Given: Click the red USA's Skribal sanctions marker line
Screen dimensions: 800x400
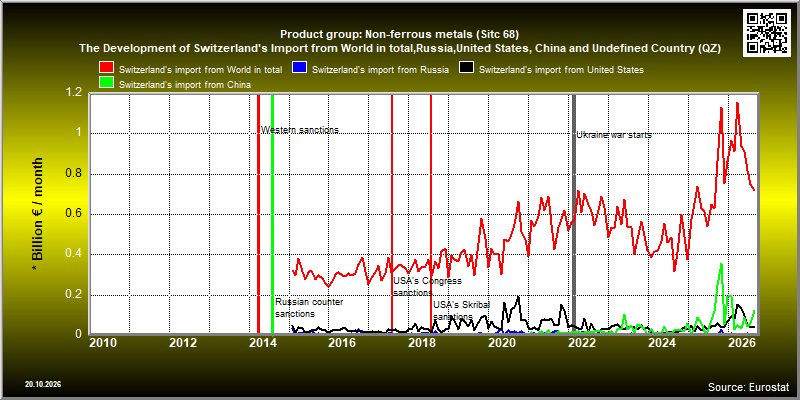Looking at the screenshot, I should click(431, 214).
